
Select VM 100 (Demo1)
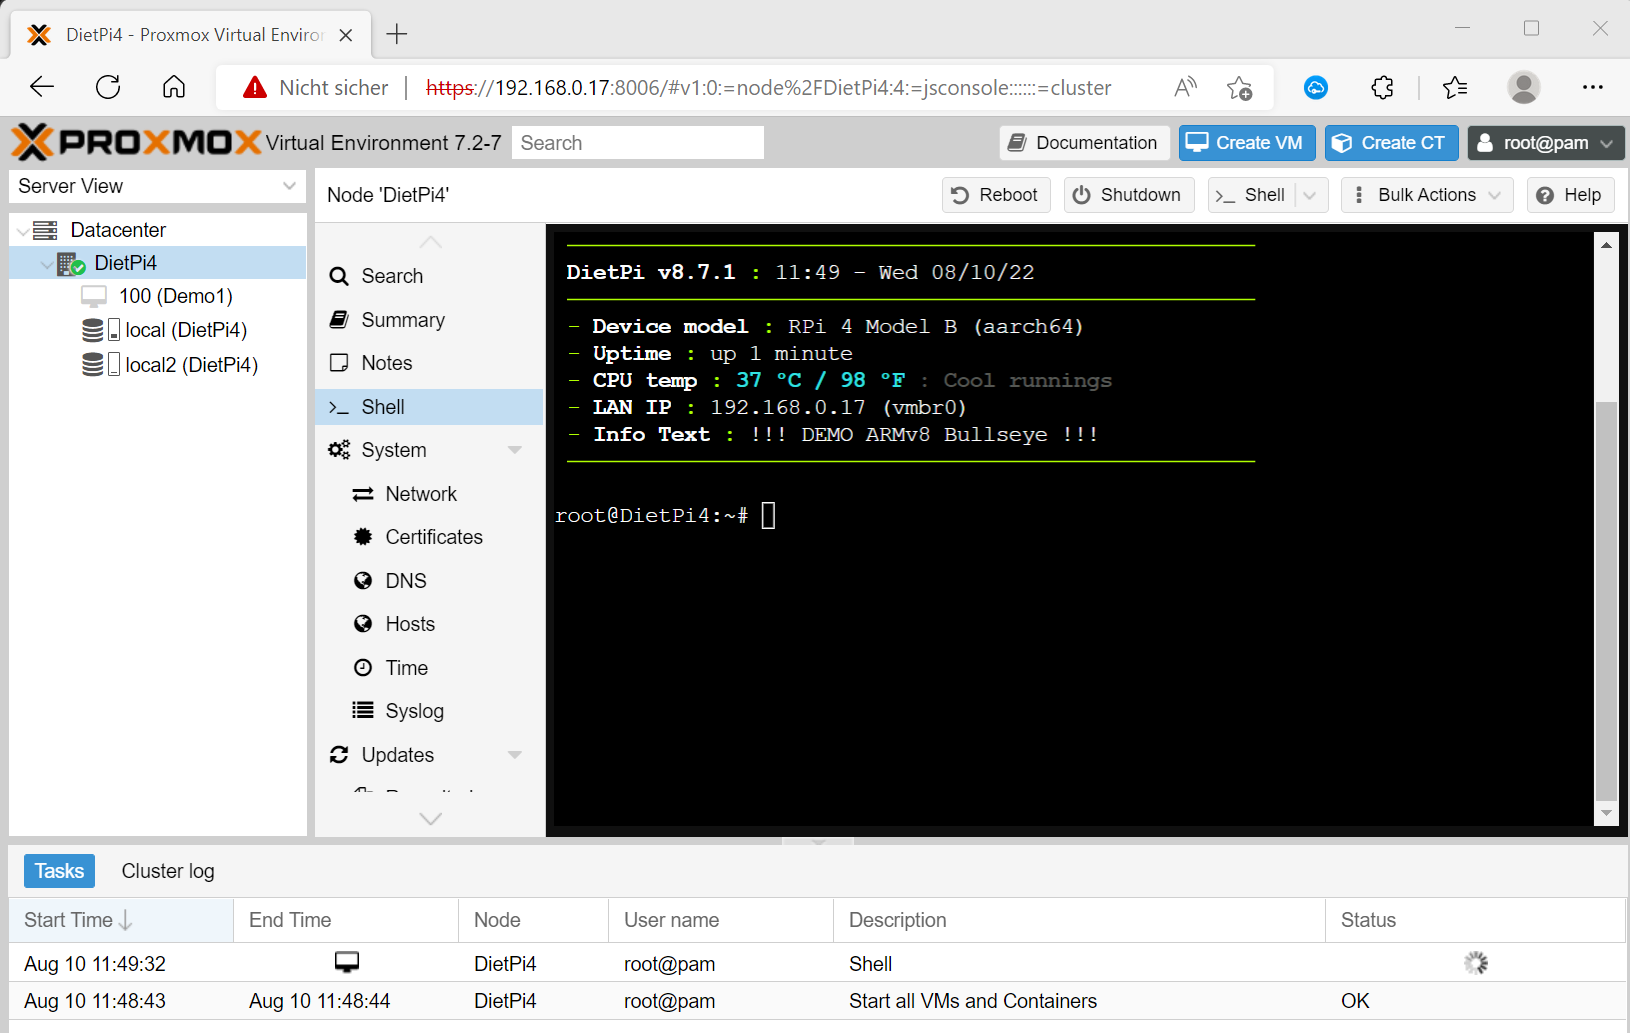click(175, 296)
